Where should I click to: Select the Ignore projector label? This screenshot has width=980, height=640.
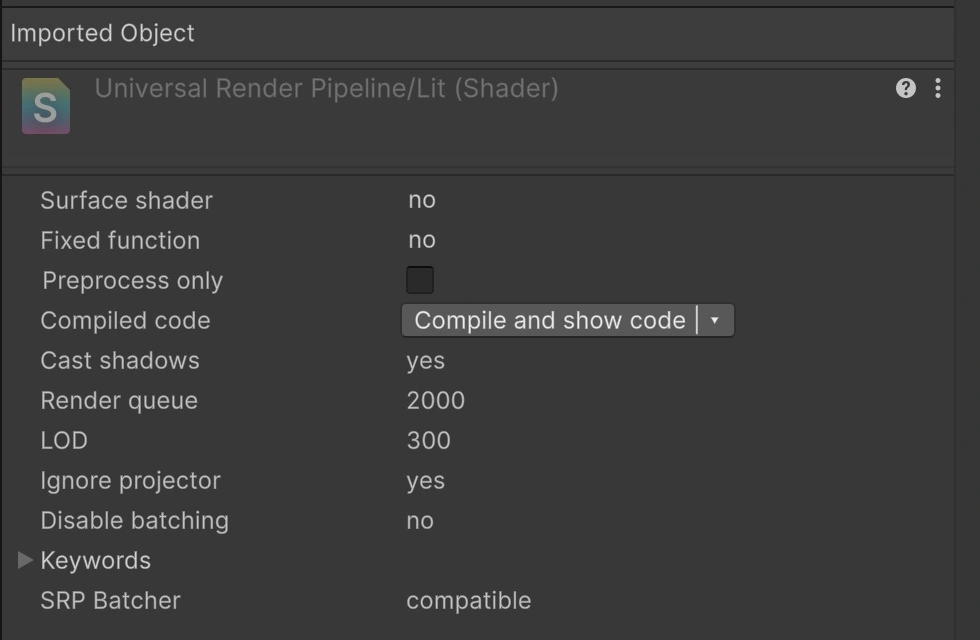(x=130, y=481)
